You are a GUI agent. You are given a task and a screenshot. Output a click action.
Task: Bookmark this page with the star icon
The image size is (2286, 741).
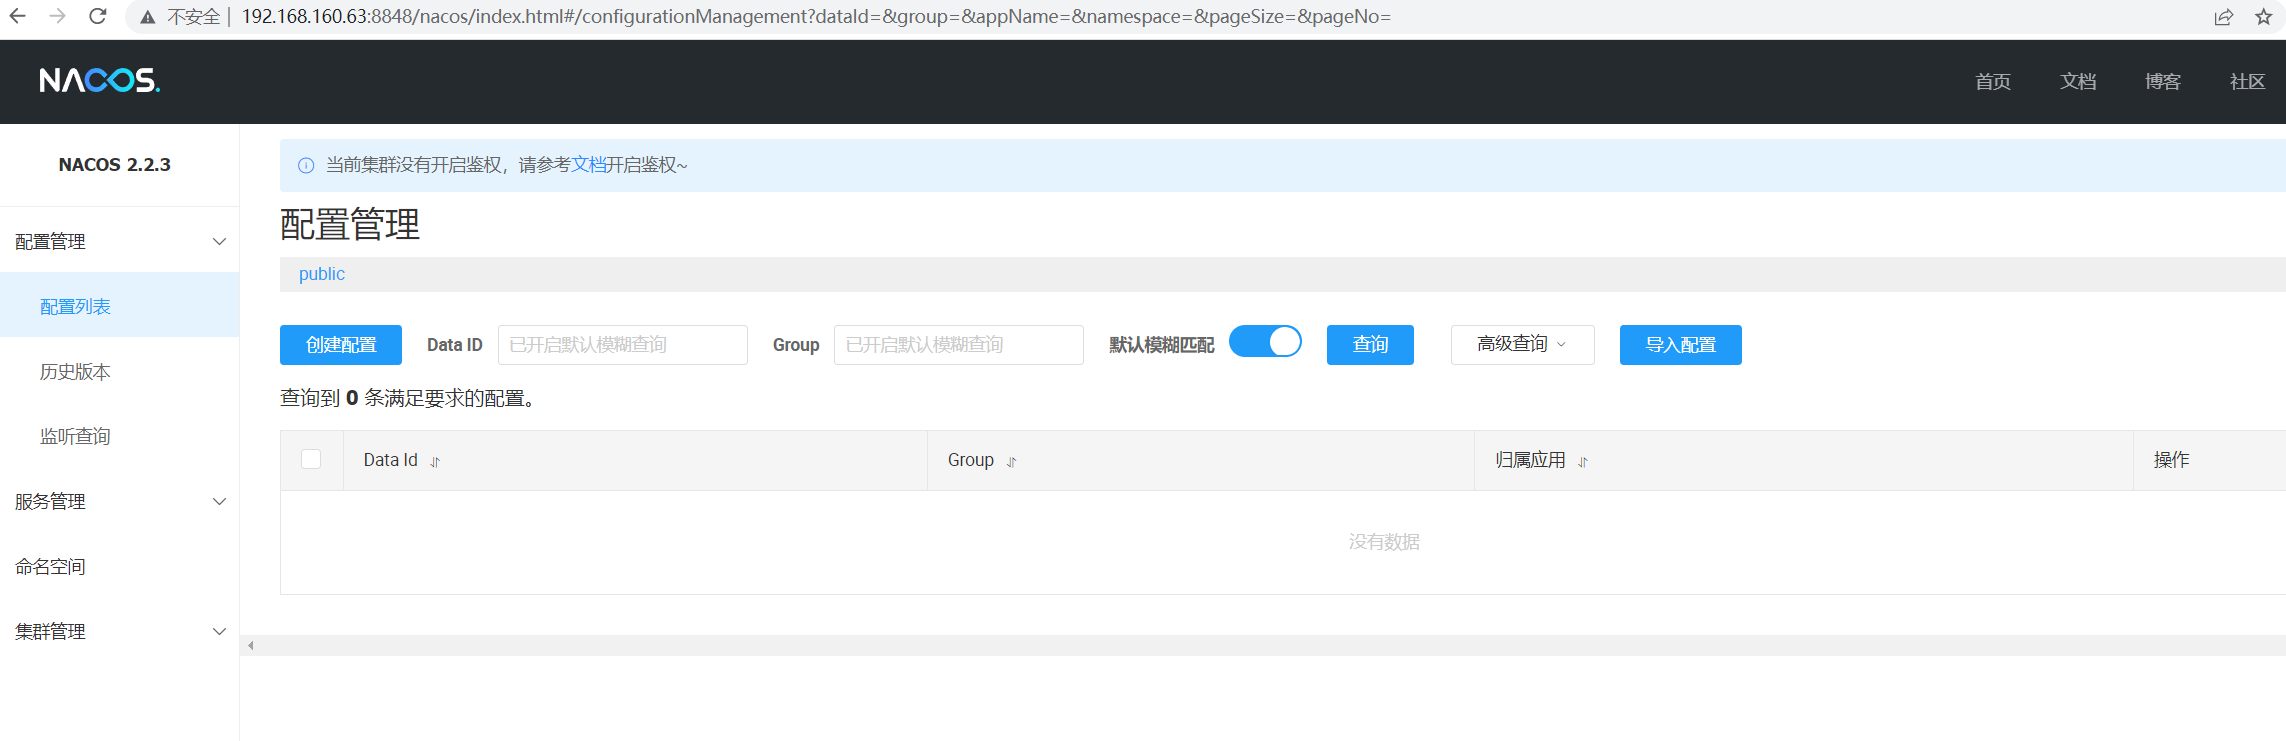(x=2264, y=17)
